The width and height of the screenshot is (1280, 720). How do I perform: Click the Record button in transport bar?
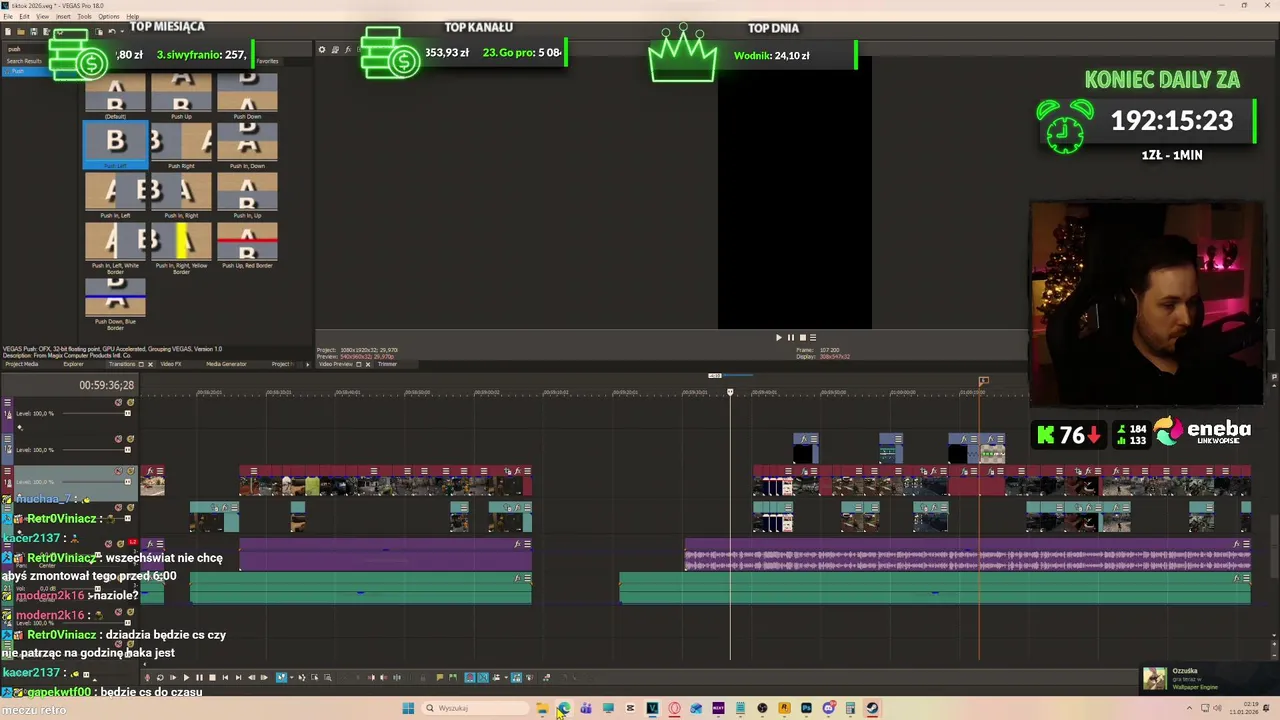(147, 677)
